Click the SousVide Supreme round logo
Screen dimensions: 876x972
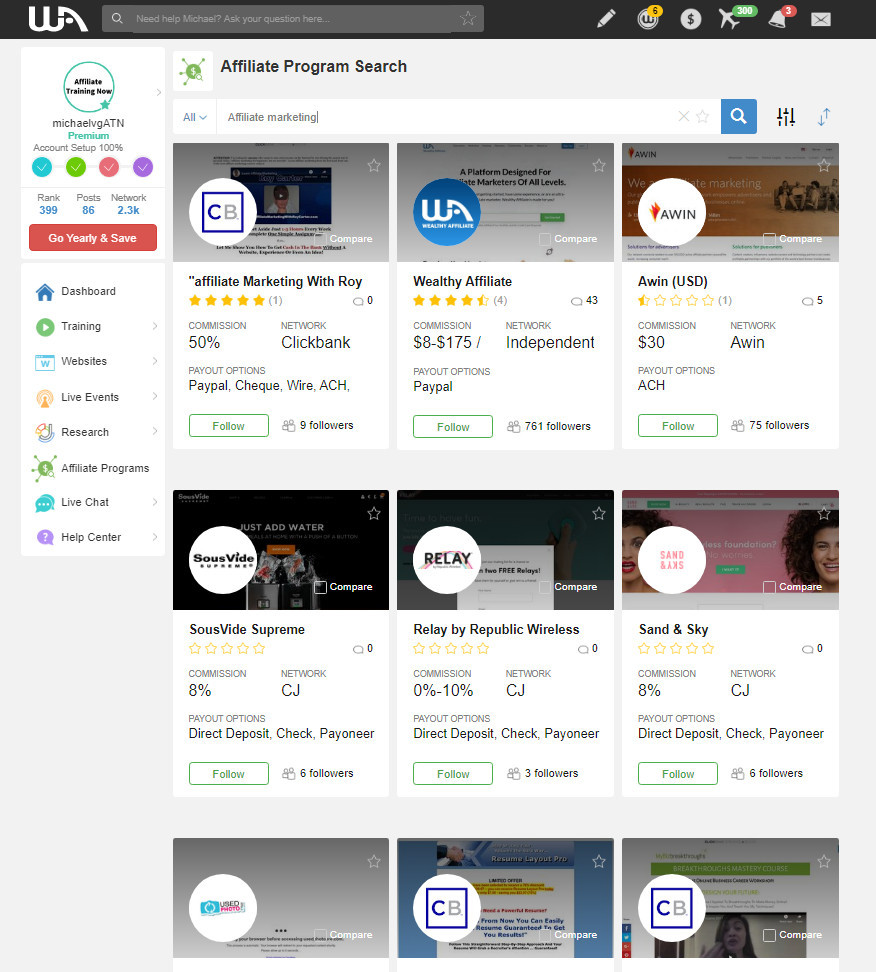(223, 560)
